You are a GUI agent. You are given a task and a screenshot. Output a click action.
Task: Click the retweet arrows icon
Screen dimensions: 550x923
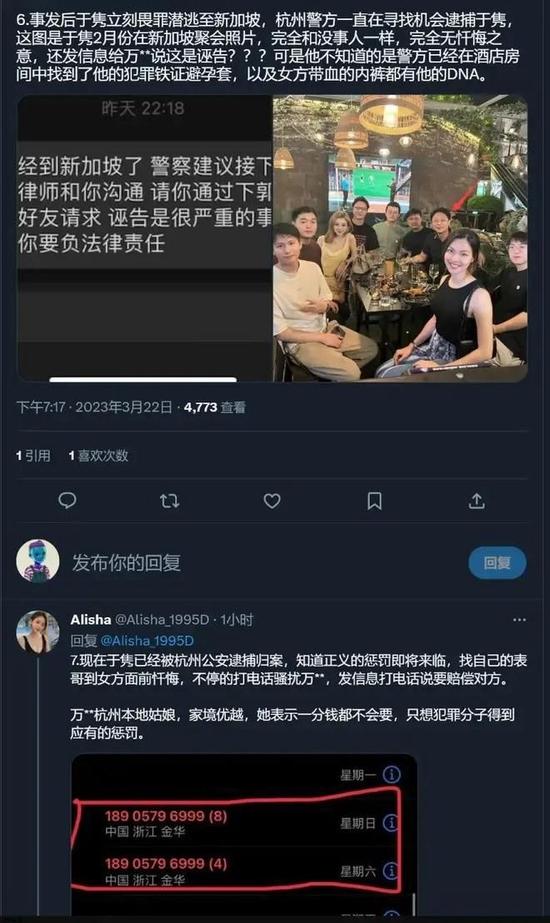click(x=170, y=501)
